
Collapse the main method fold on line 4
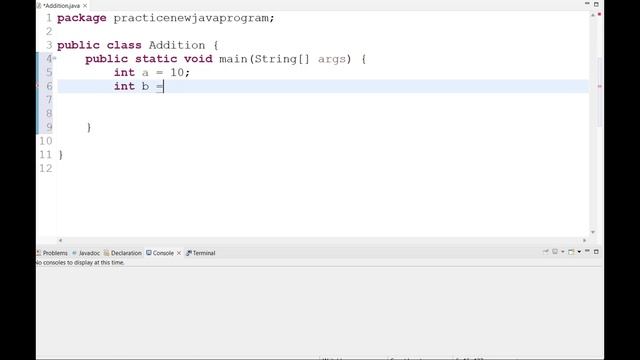tap(54, 58)
